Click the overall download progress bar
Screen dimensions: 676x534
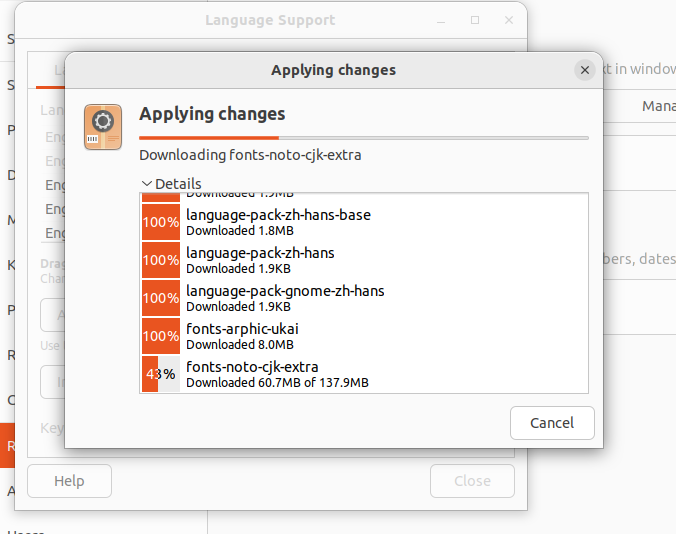point(363,137)
